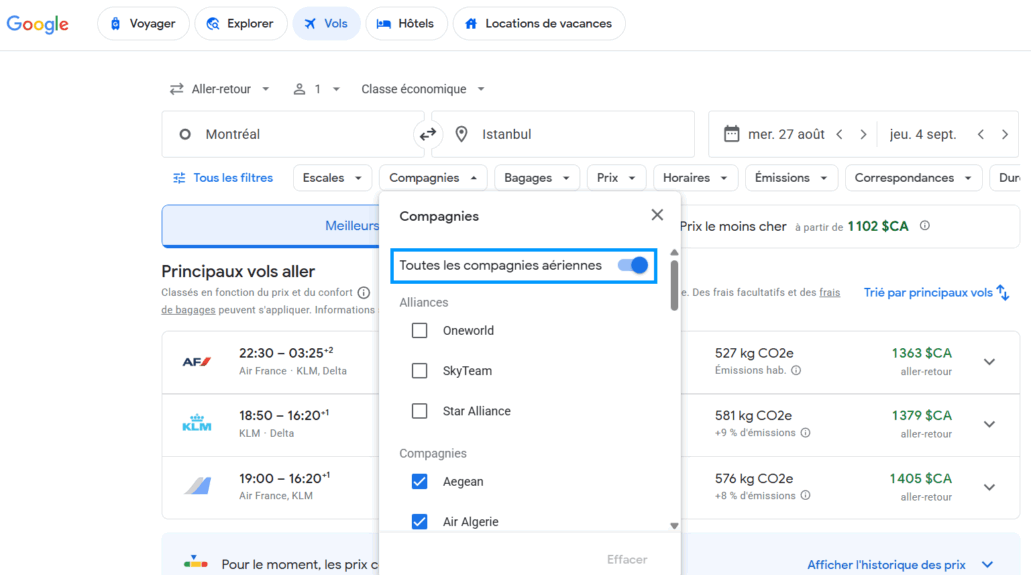The width and height of the screenshot is (1031, 575).
Task: Click the 527 kg CO2e value
Action: tap(754, 353)
